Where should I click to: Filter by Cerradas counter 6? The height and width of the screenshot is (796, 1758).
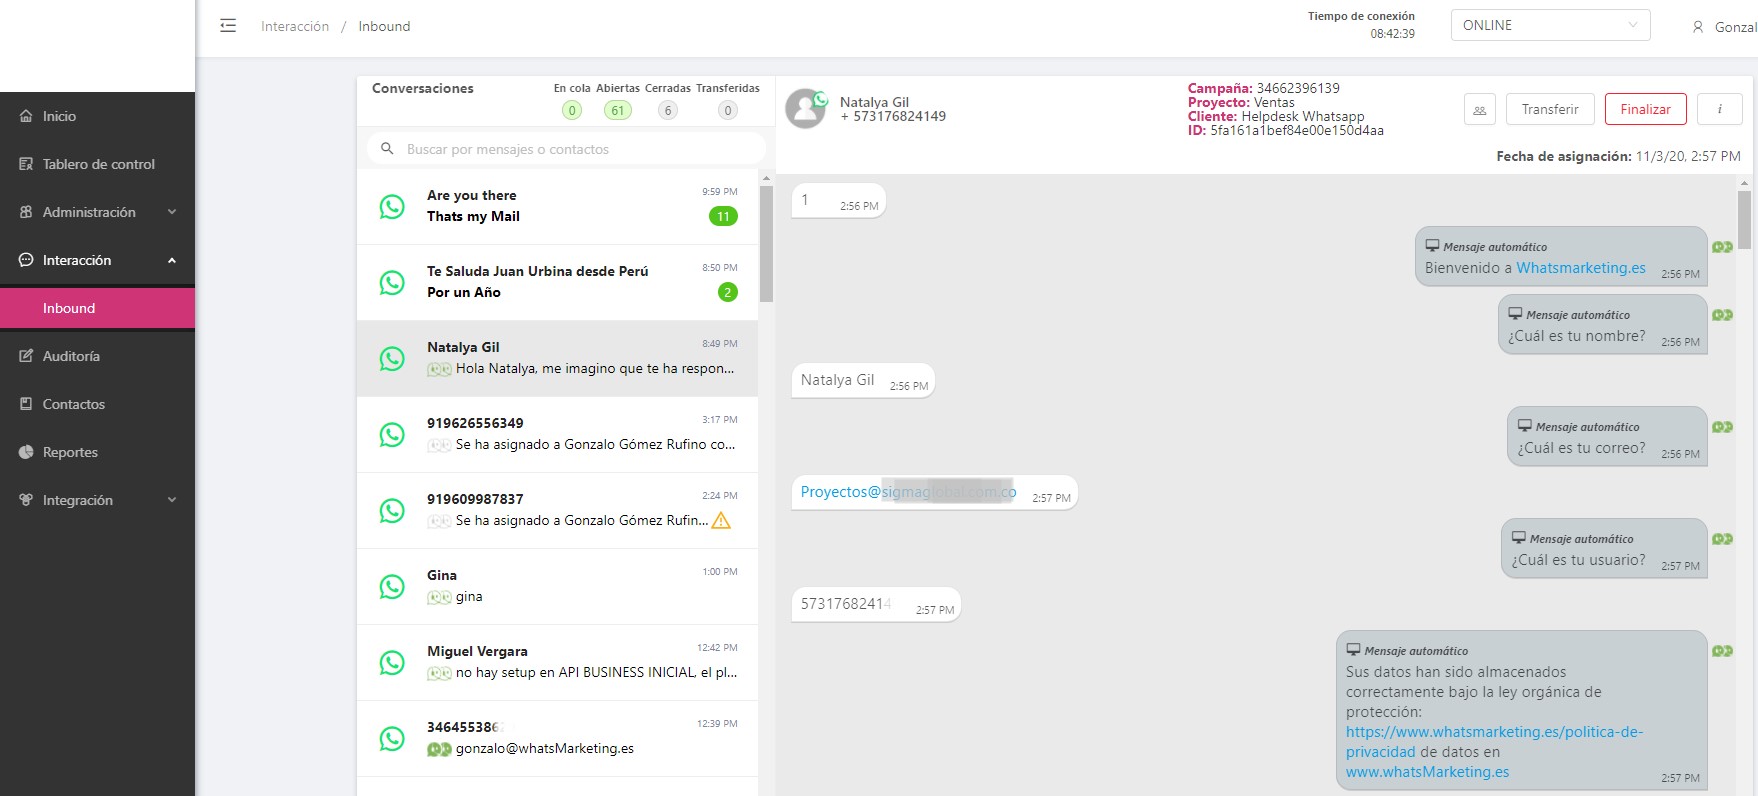[x=668, y=110]
